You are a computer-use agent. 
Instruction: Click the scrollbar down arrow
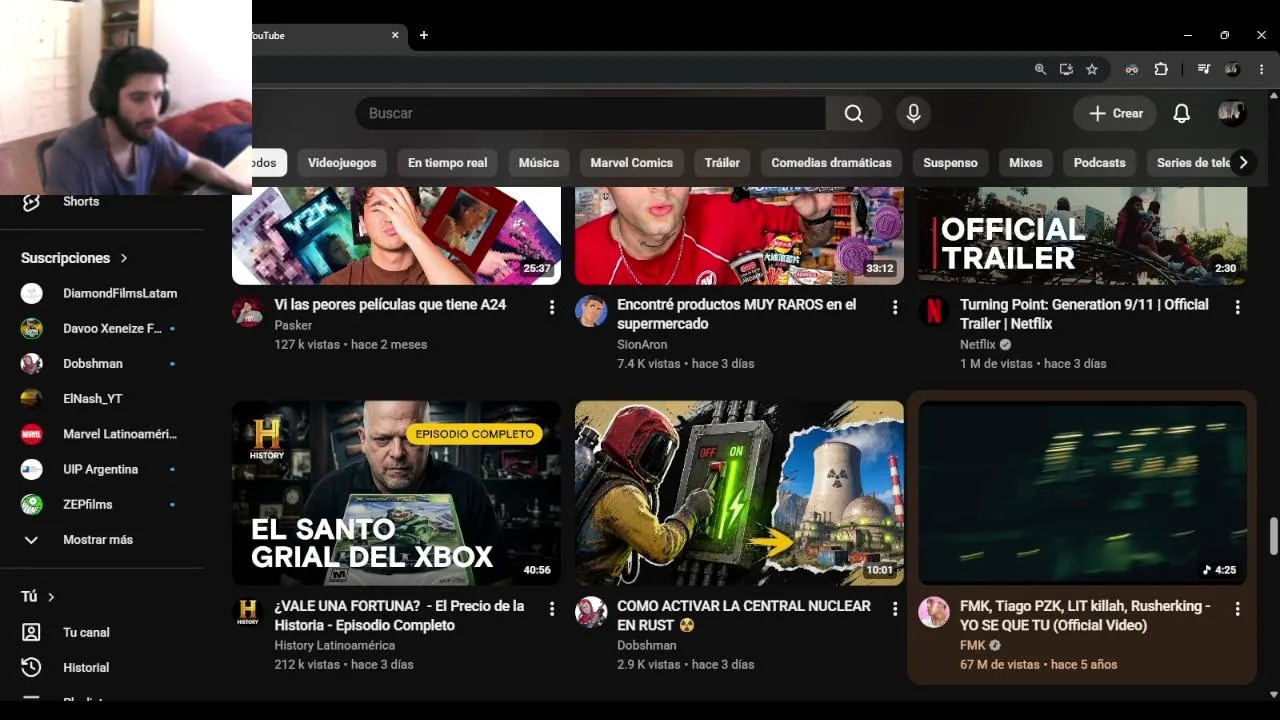point(1273,694)
